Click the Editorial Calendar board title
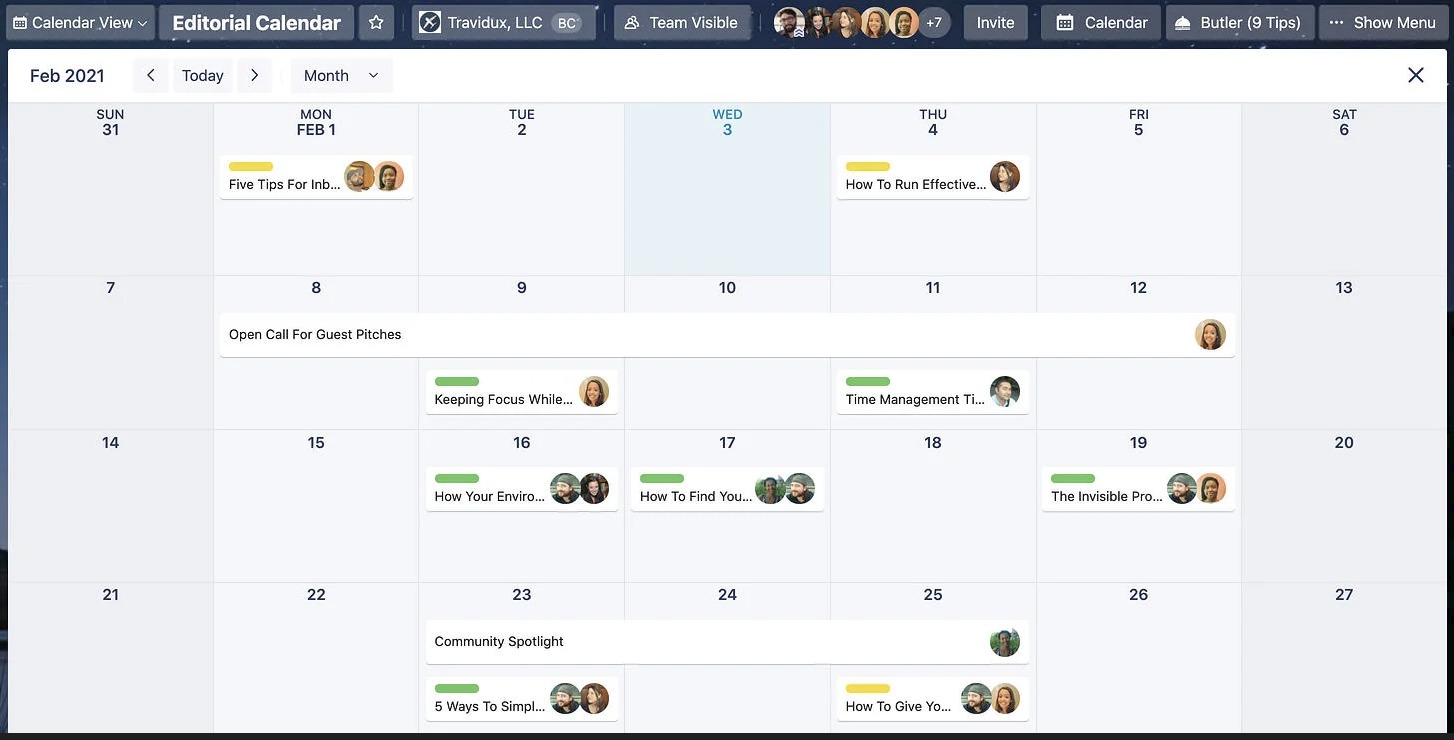 (x=256, y=21)
